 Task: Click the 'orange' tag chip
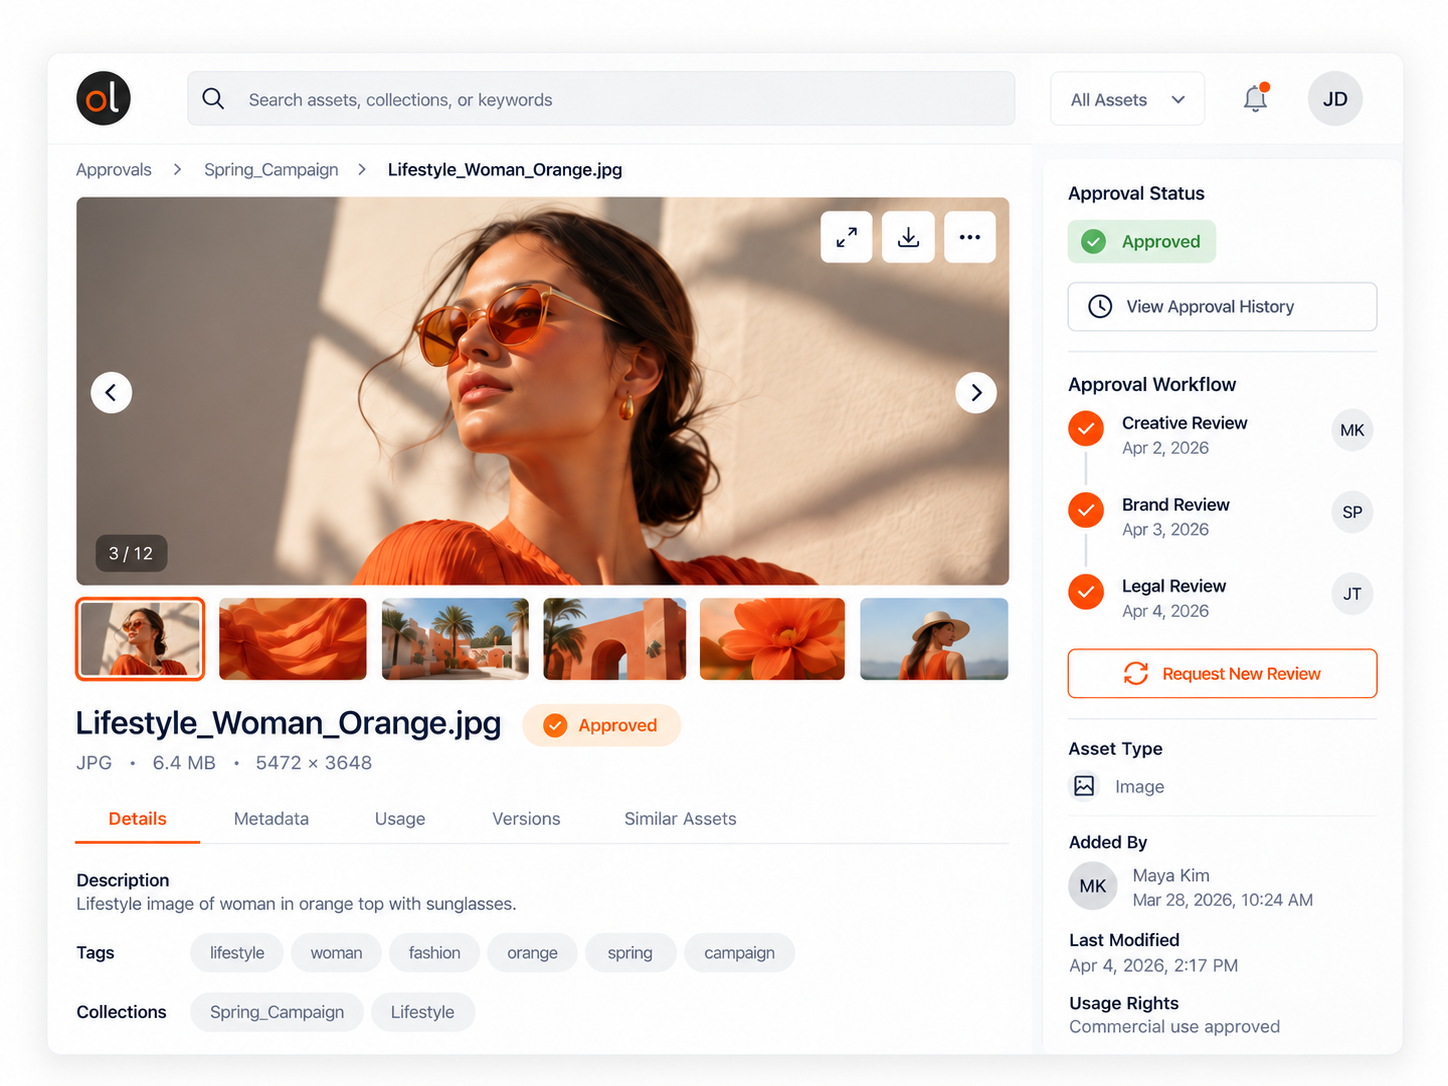(x=532, y=953)
